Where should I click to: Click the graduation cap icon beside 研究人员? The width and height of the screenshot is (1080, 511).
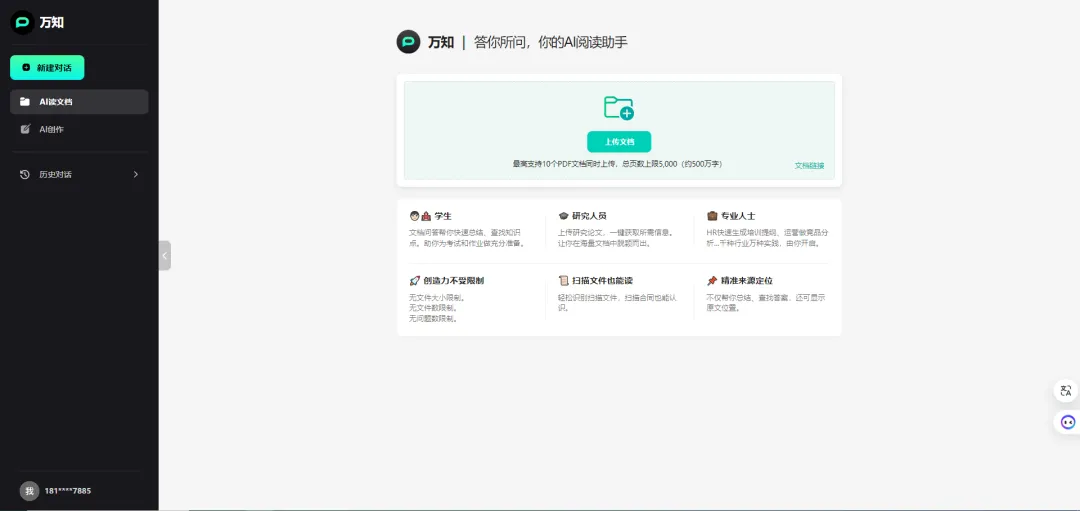click(563, 216)
